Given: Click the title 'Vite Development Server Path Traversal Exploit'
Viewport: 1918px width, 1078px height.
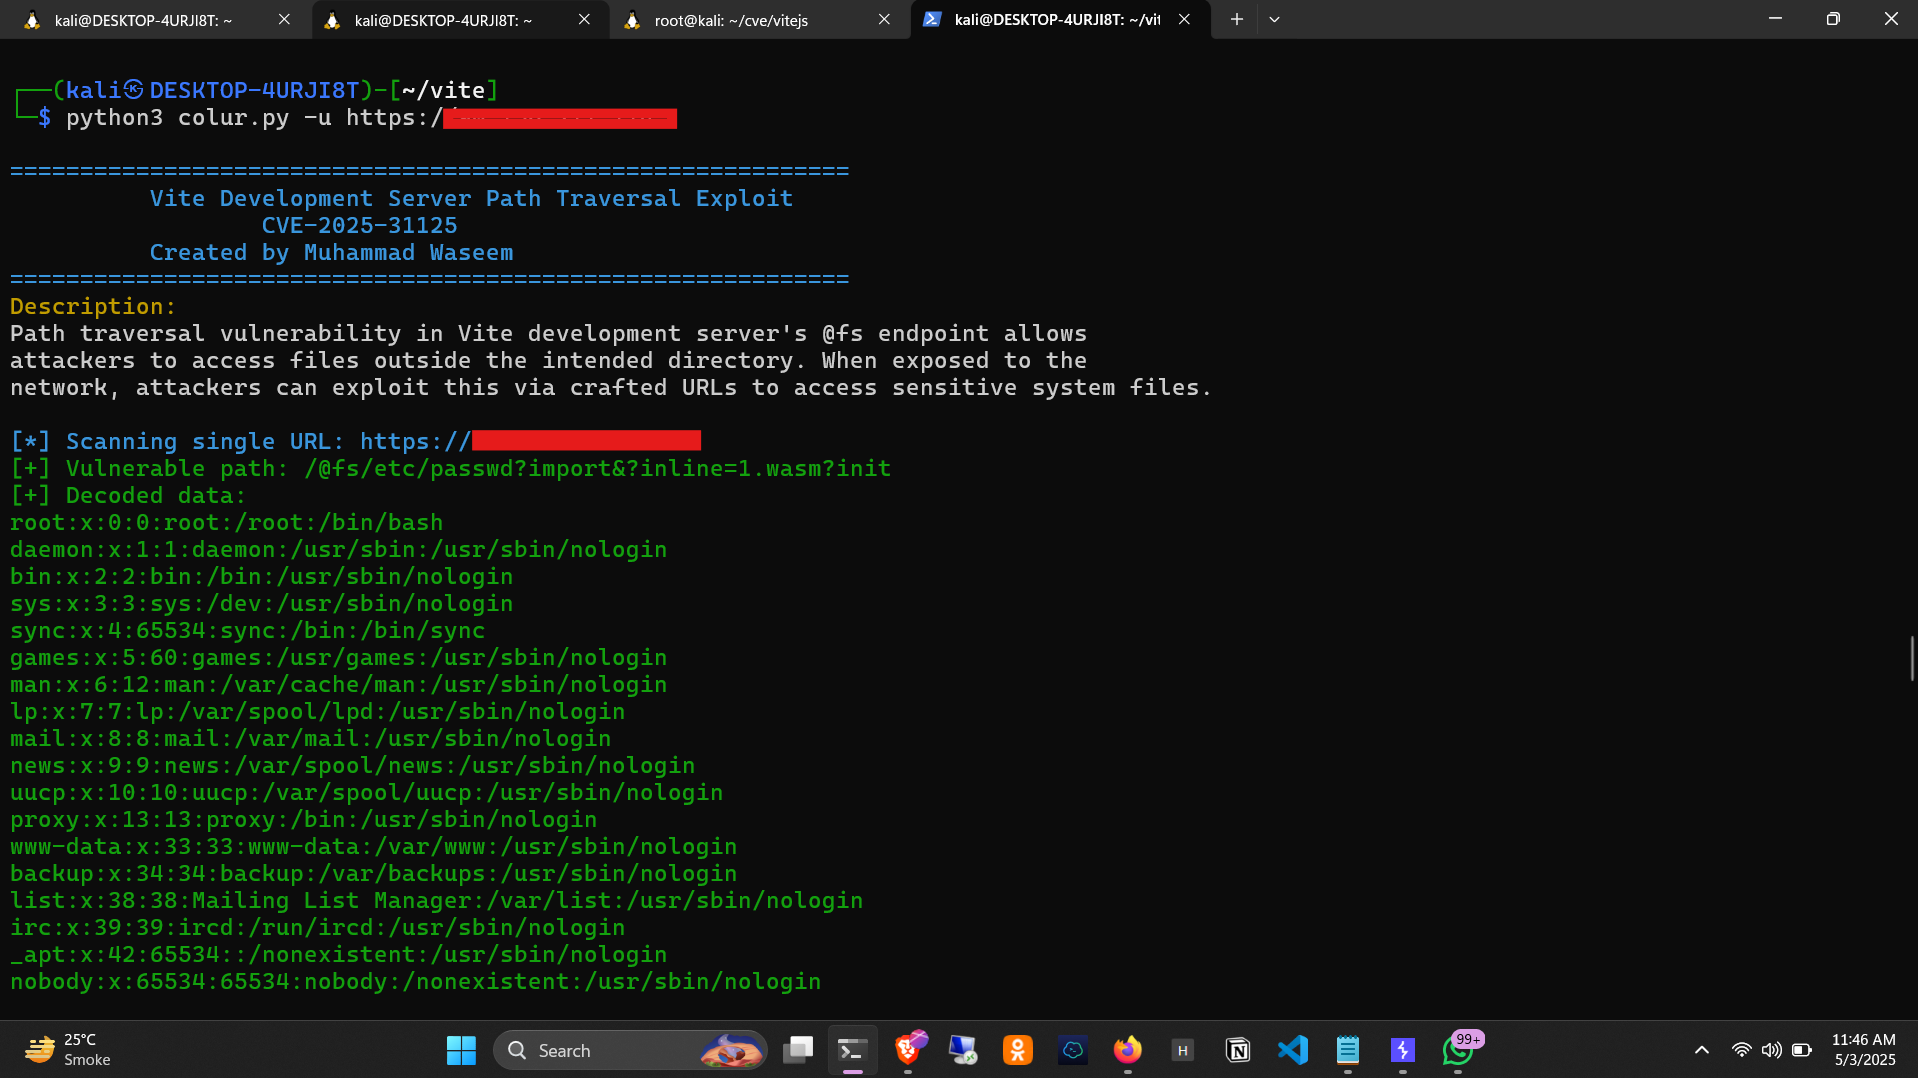Looking at the screenshot, I should tap(471, 198).
